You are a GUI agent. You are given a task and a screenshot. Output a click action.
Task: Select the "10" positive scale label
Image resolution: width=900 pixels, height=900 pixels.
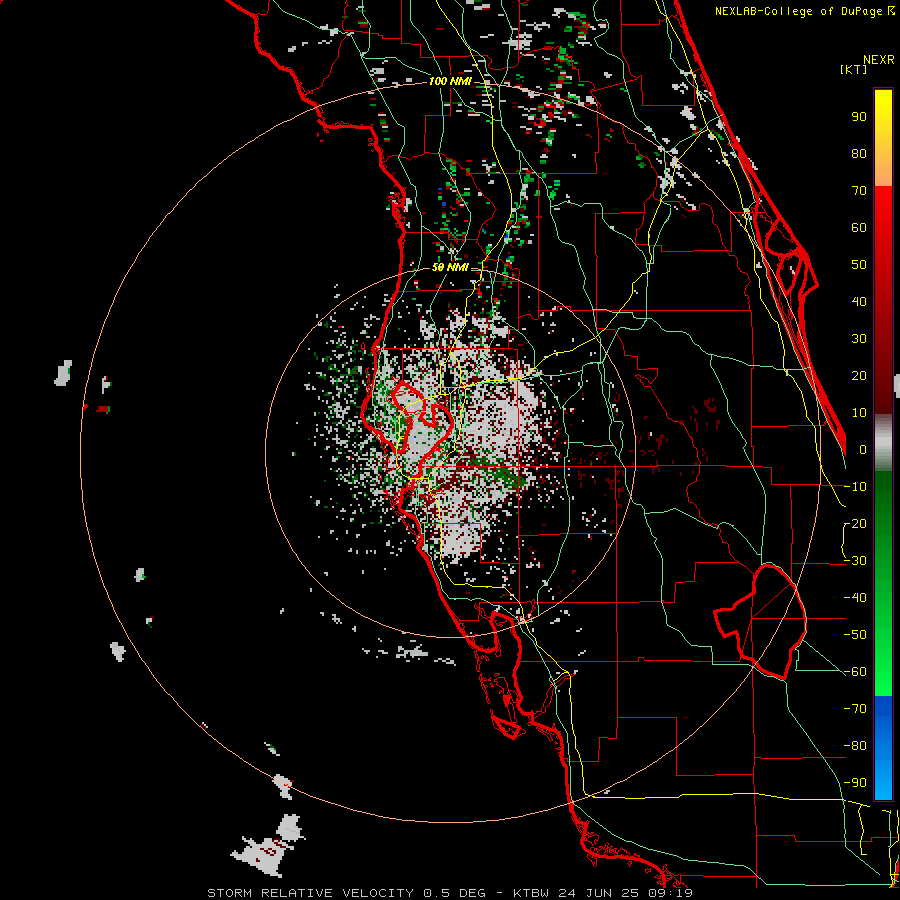(859, 413)
